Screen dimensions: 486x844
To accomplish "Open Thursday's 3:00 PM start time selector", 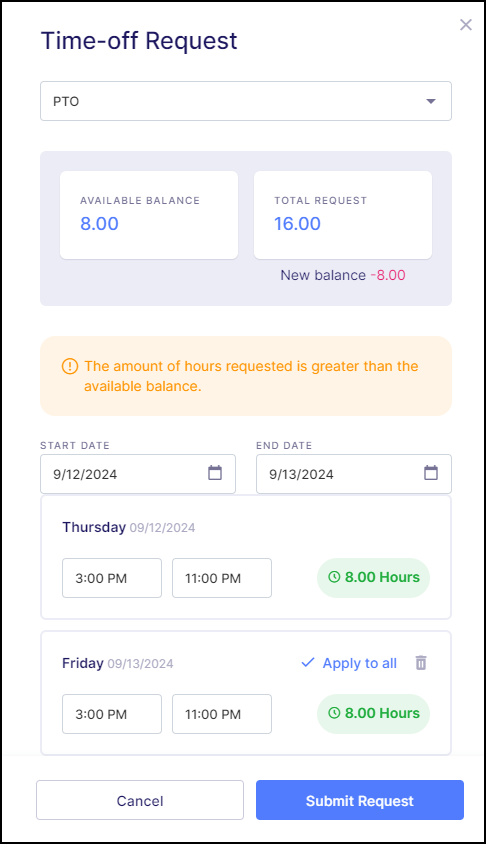I will tap(112, 578).
